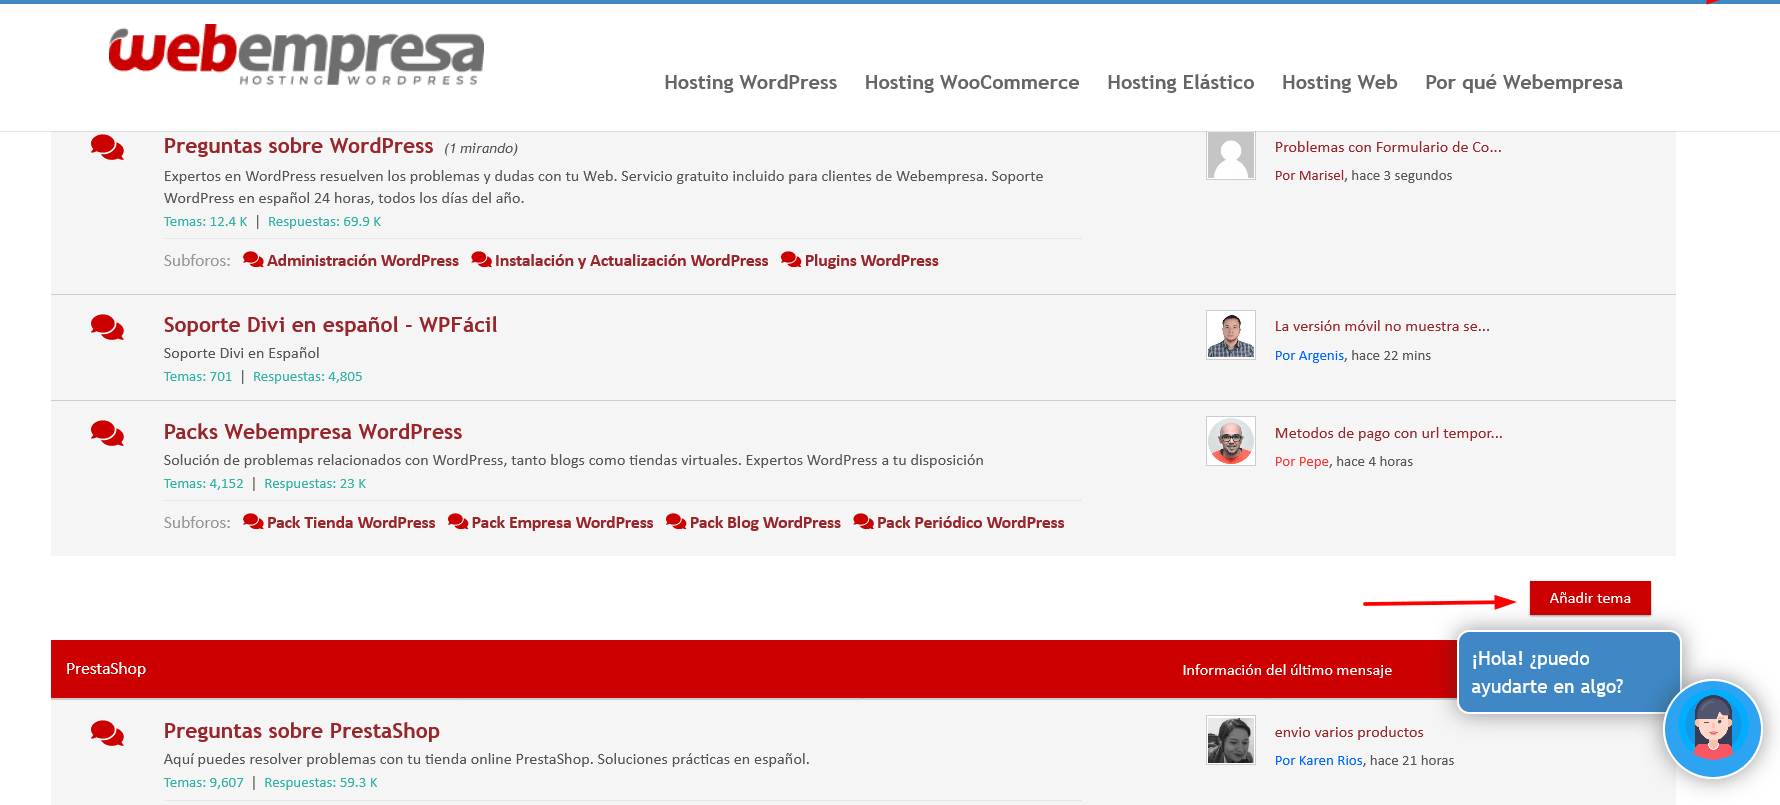1780x805 pixels.
Task: Open the Pack Periódico WordPress subforum
Action: [x=970, y=522]
